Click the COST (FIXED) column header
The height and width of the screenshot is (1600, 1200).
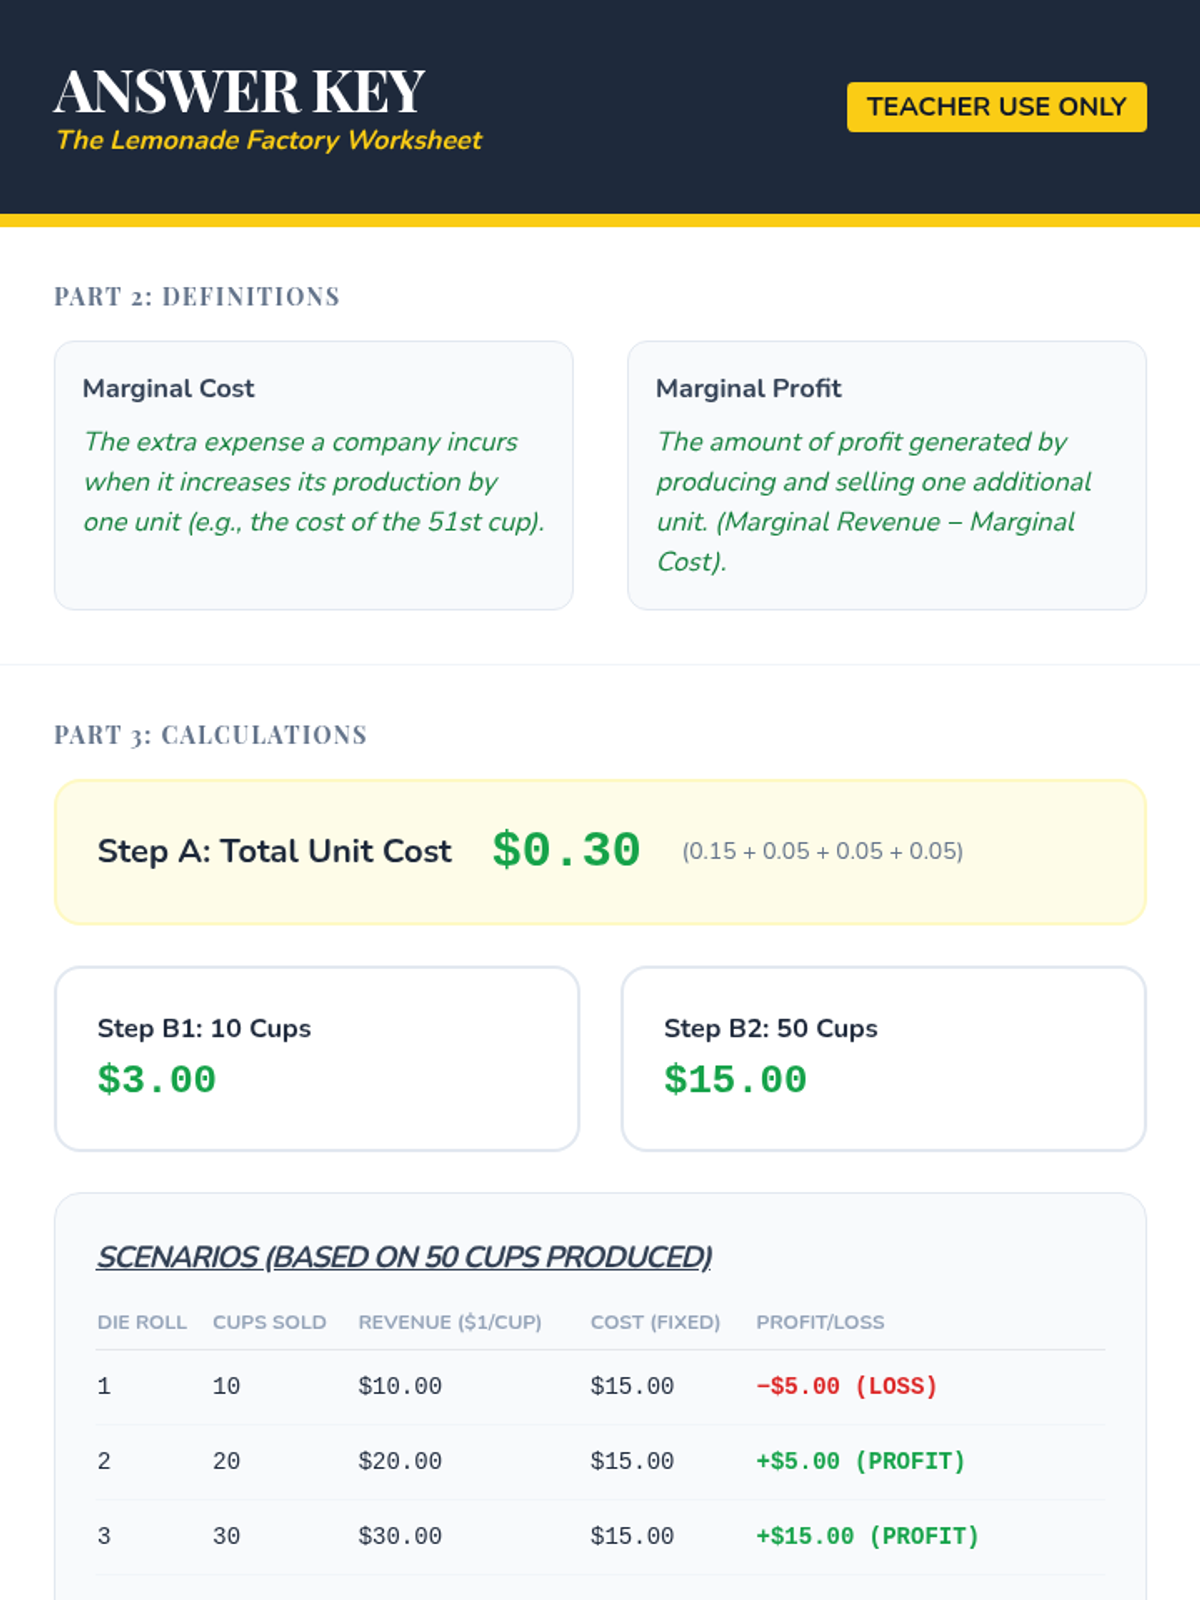click(655, 1322)
